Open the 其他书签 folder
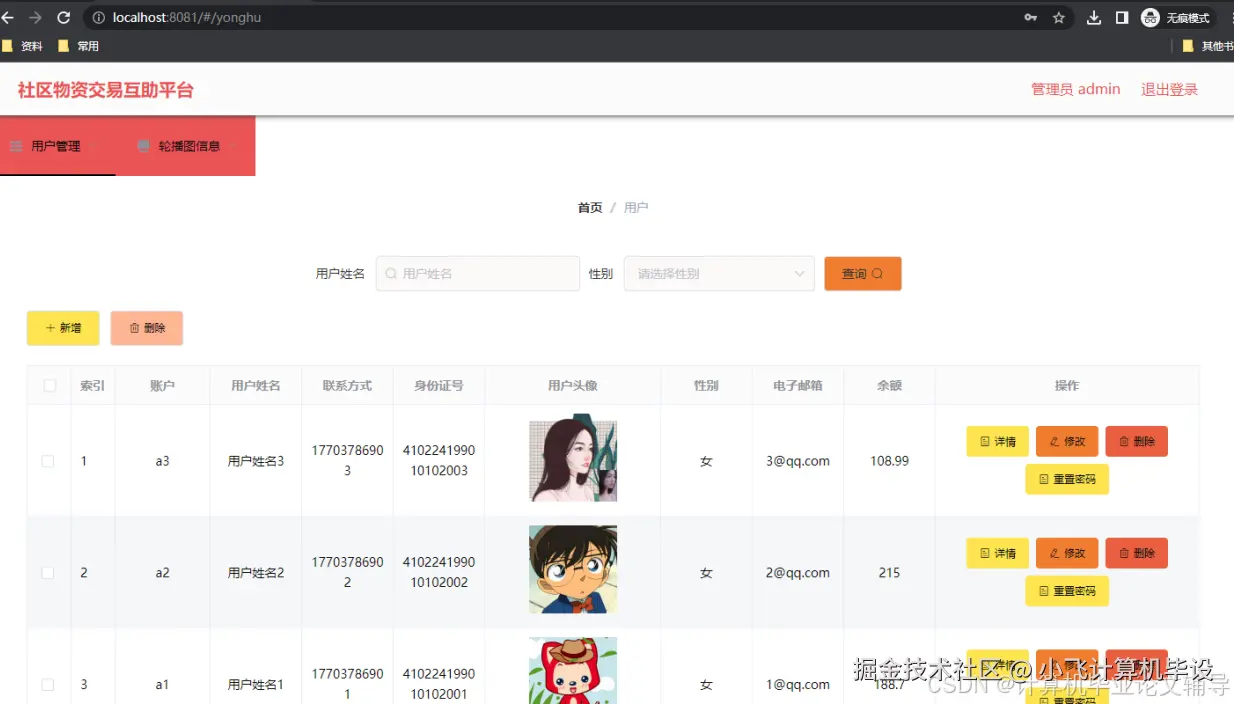Screen dimensions: 1234x704 [1208, 46]
